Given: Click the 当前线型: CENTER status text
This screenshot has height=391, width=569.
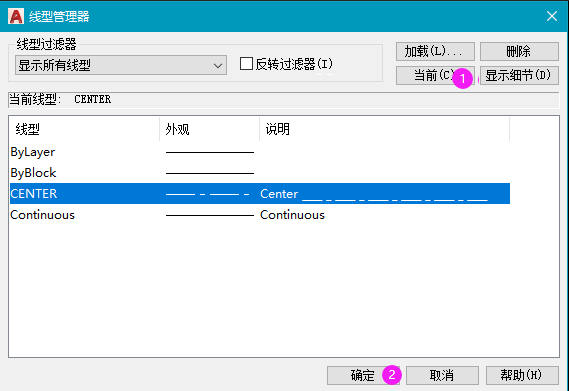Looking at the screenshot, I should [60, 99].
